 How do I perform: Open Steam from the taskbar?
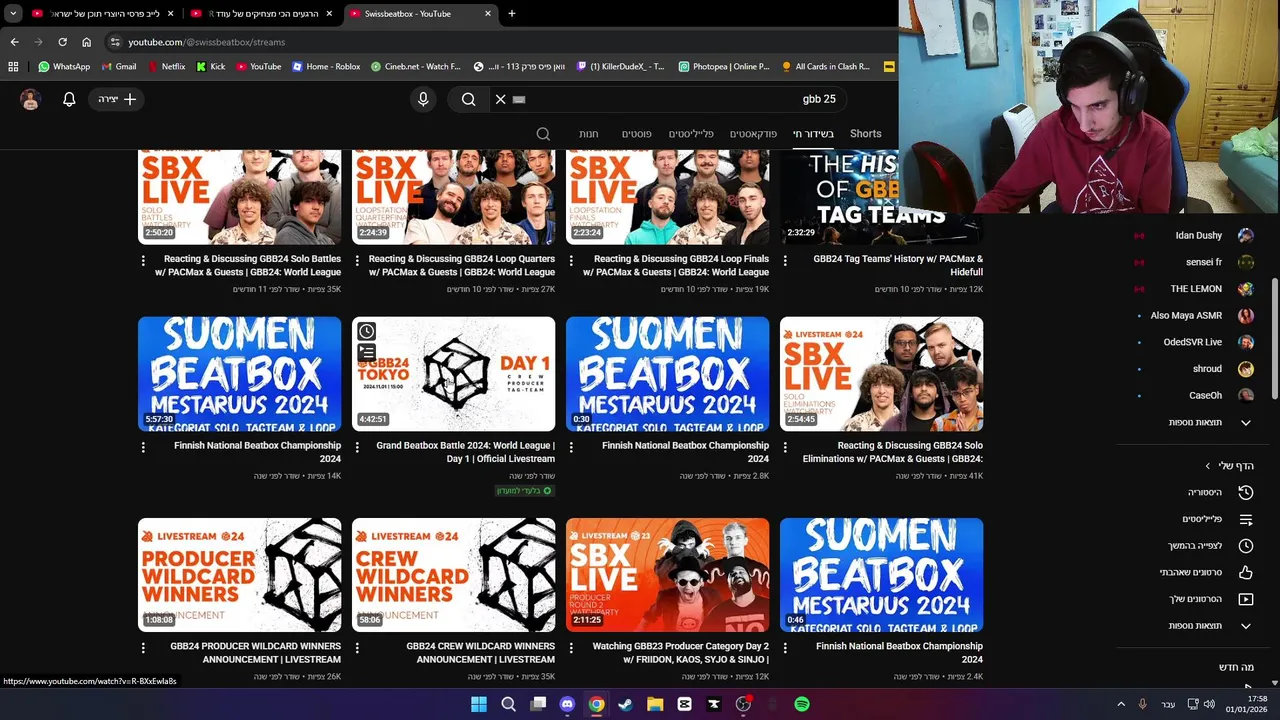click(x=626, y=704)
